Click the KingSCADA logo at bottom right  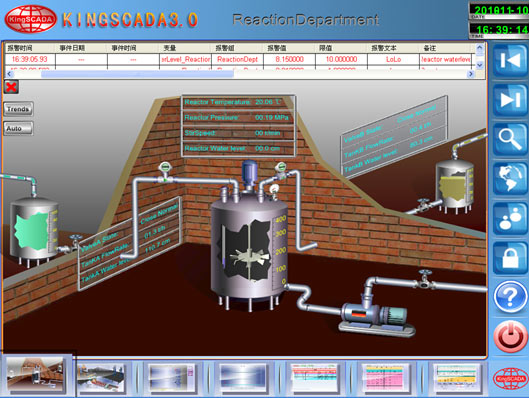(x=510, y=378)
